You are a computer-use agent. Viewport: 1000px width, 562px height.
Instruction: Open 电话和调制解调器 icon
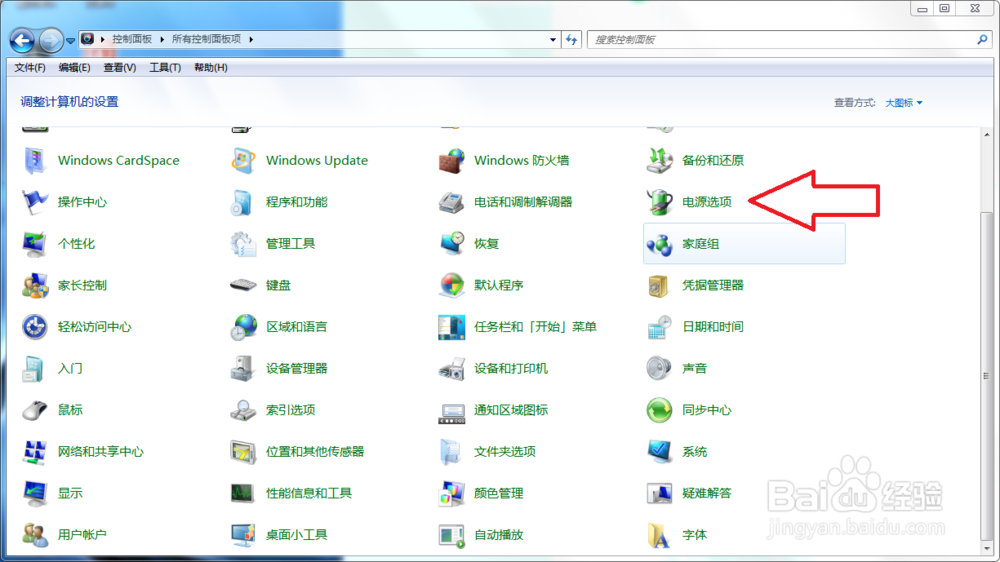click(x=452, y=202)
